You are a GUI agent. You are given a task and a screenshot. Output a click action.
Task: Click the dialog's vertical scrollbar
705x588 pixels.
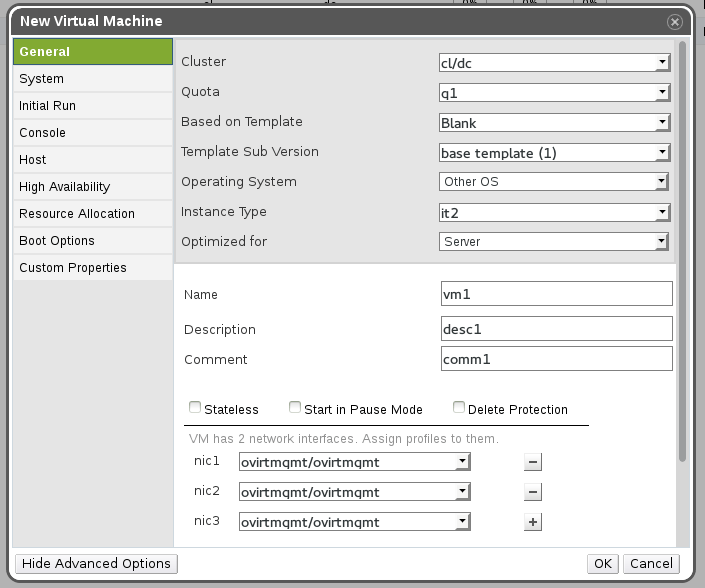point(683,250)
